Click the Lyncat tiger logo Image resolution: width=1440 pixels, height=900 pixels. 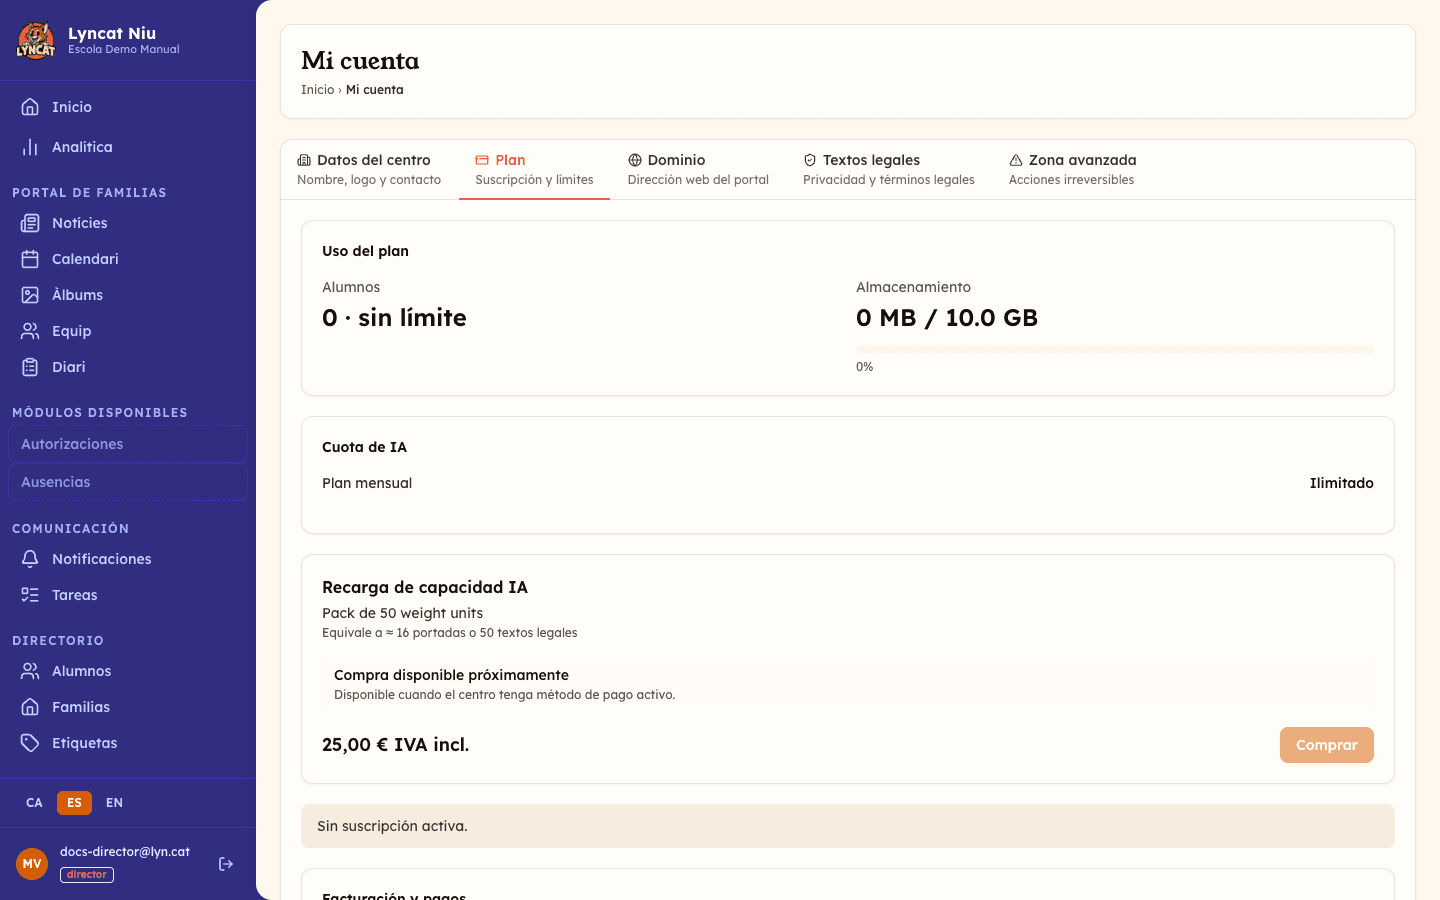(x=36, y=40)
